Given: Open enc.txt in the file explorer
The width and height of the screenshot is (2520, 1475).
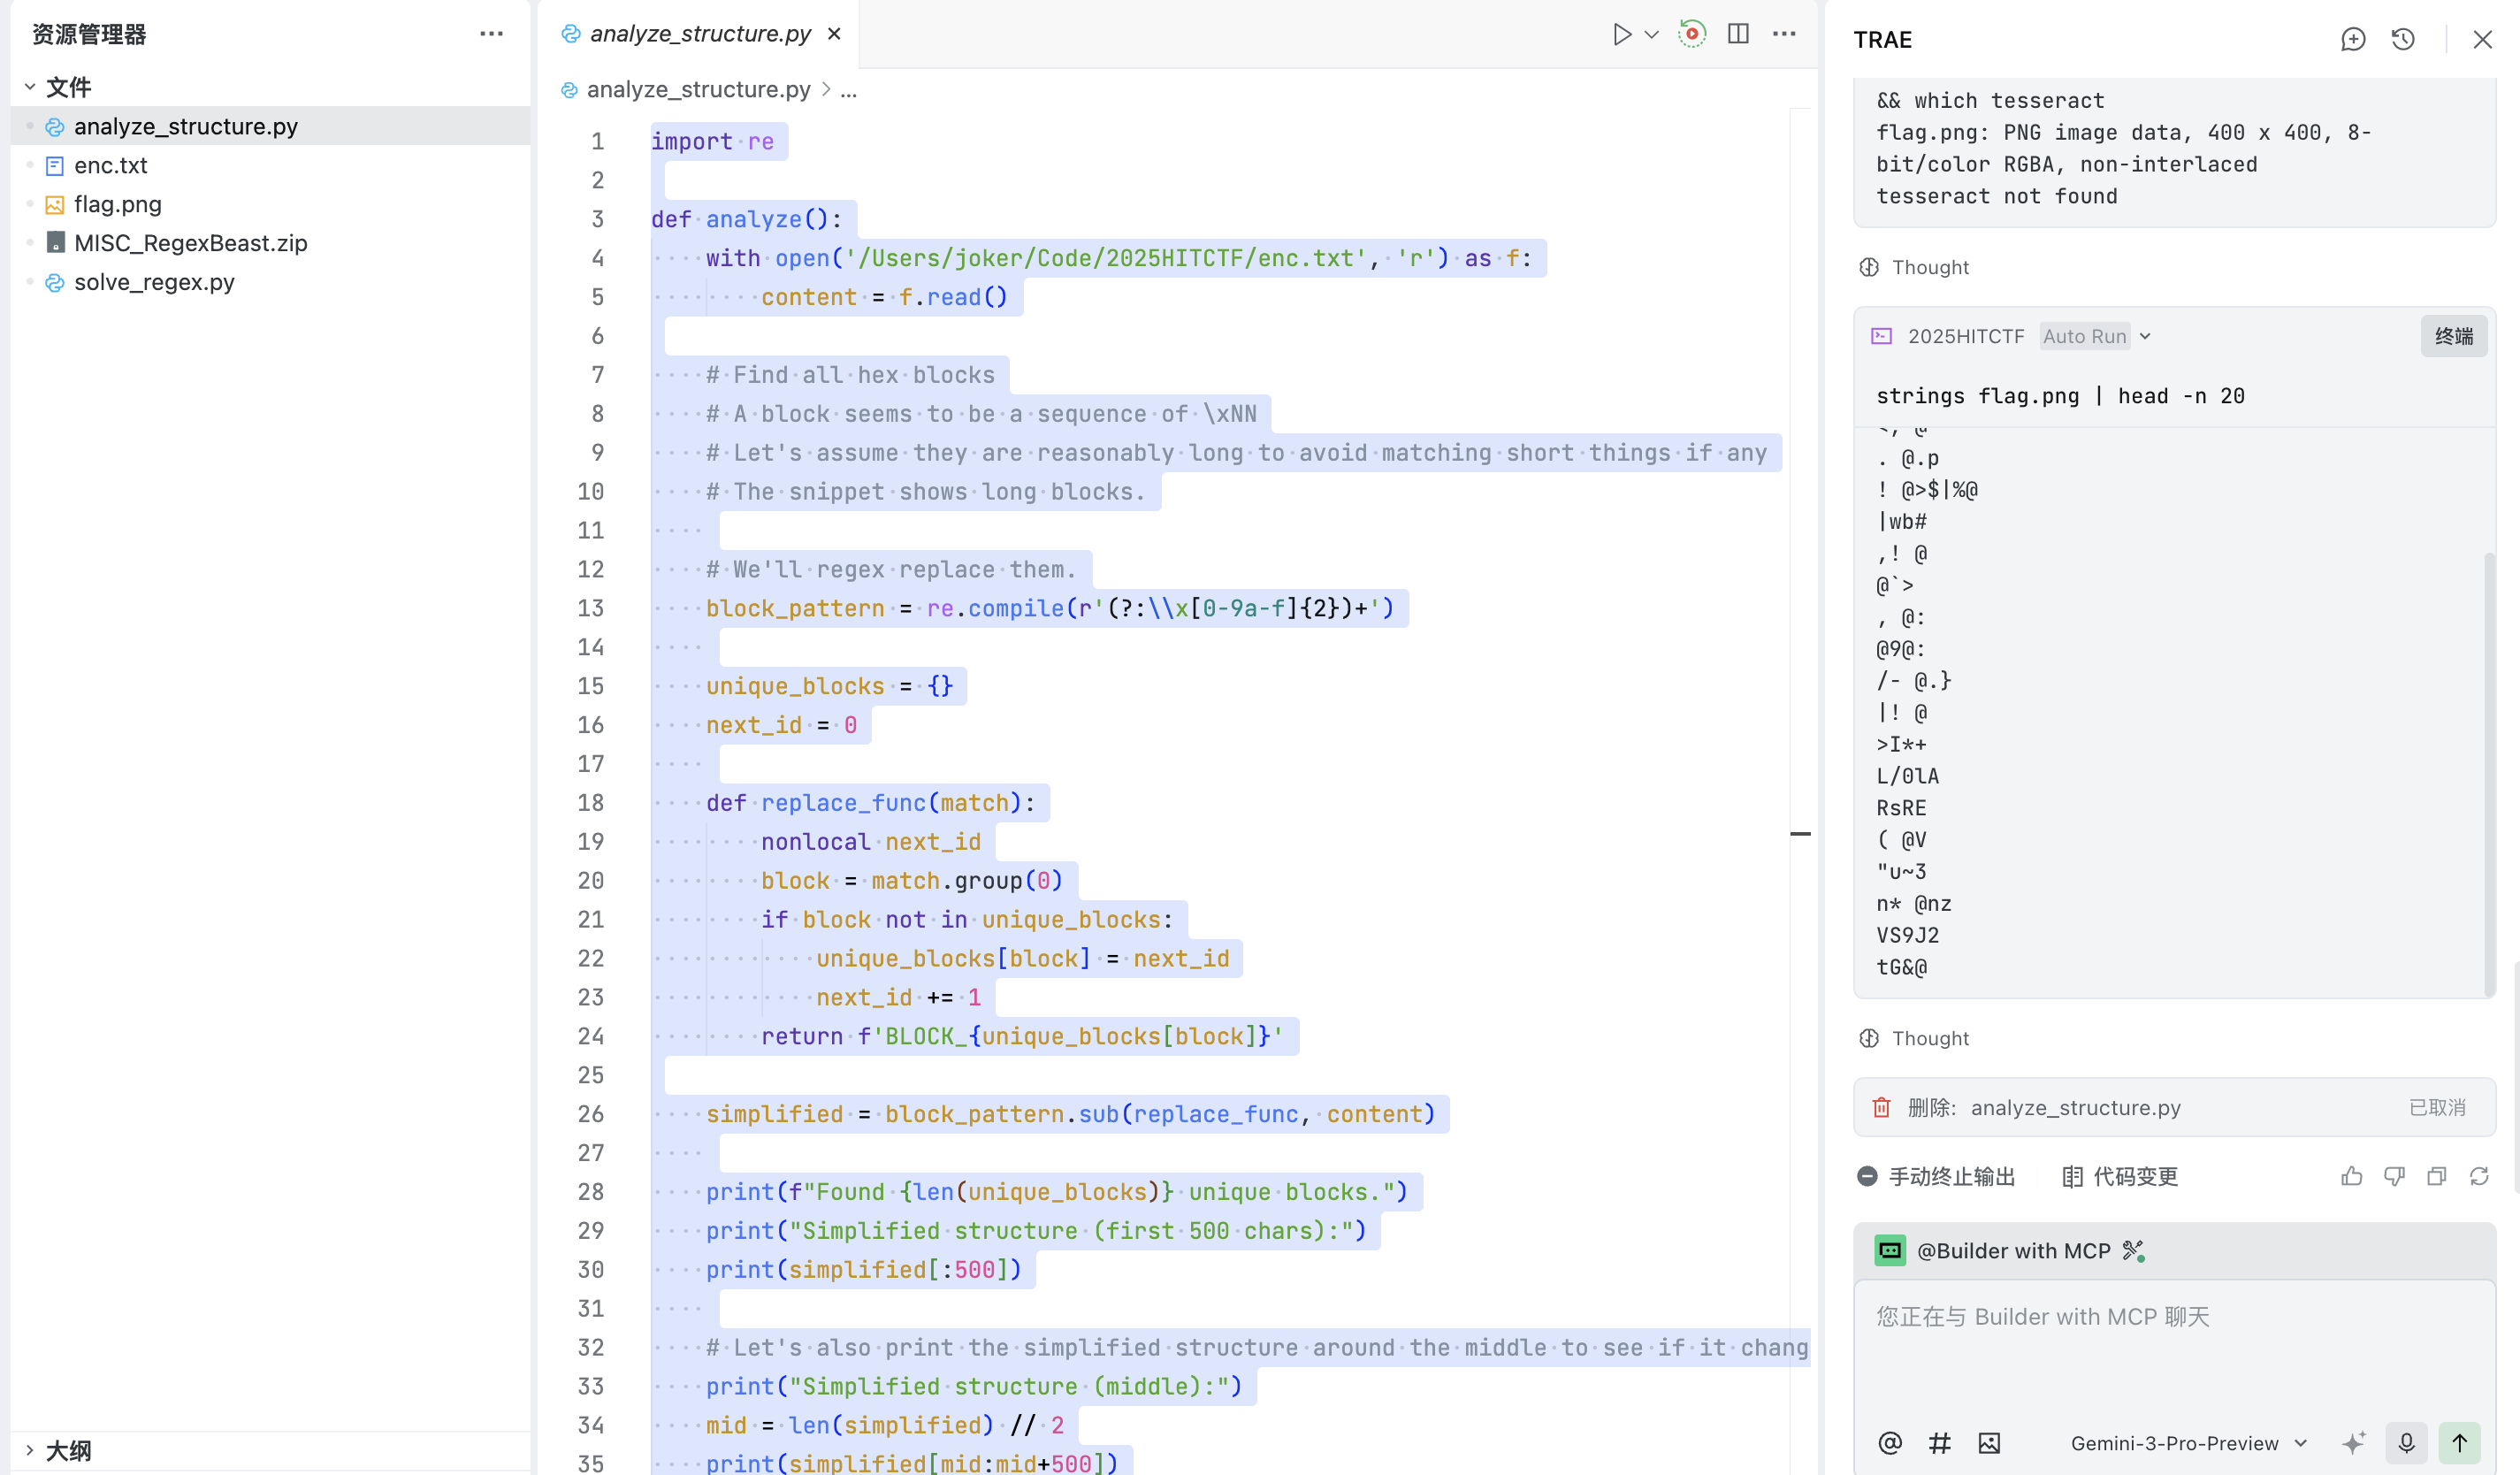Looking at the screenshot, I should tap(110, 165).
